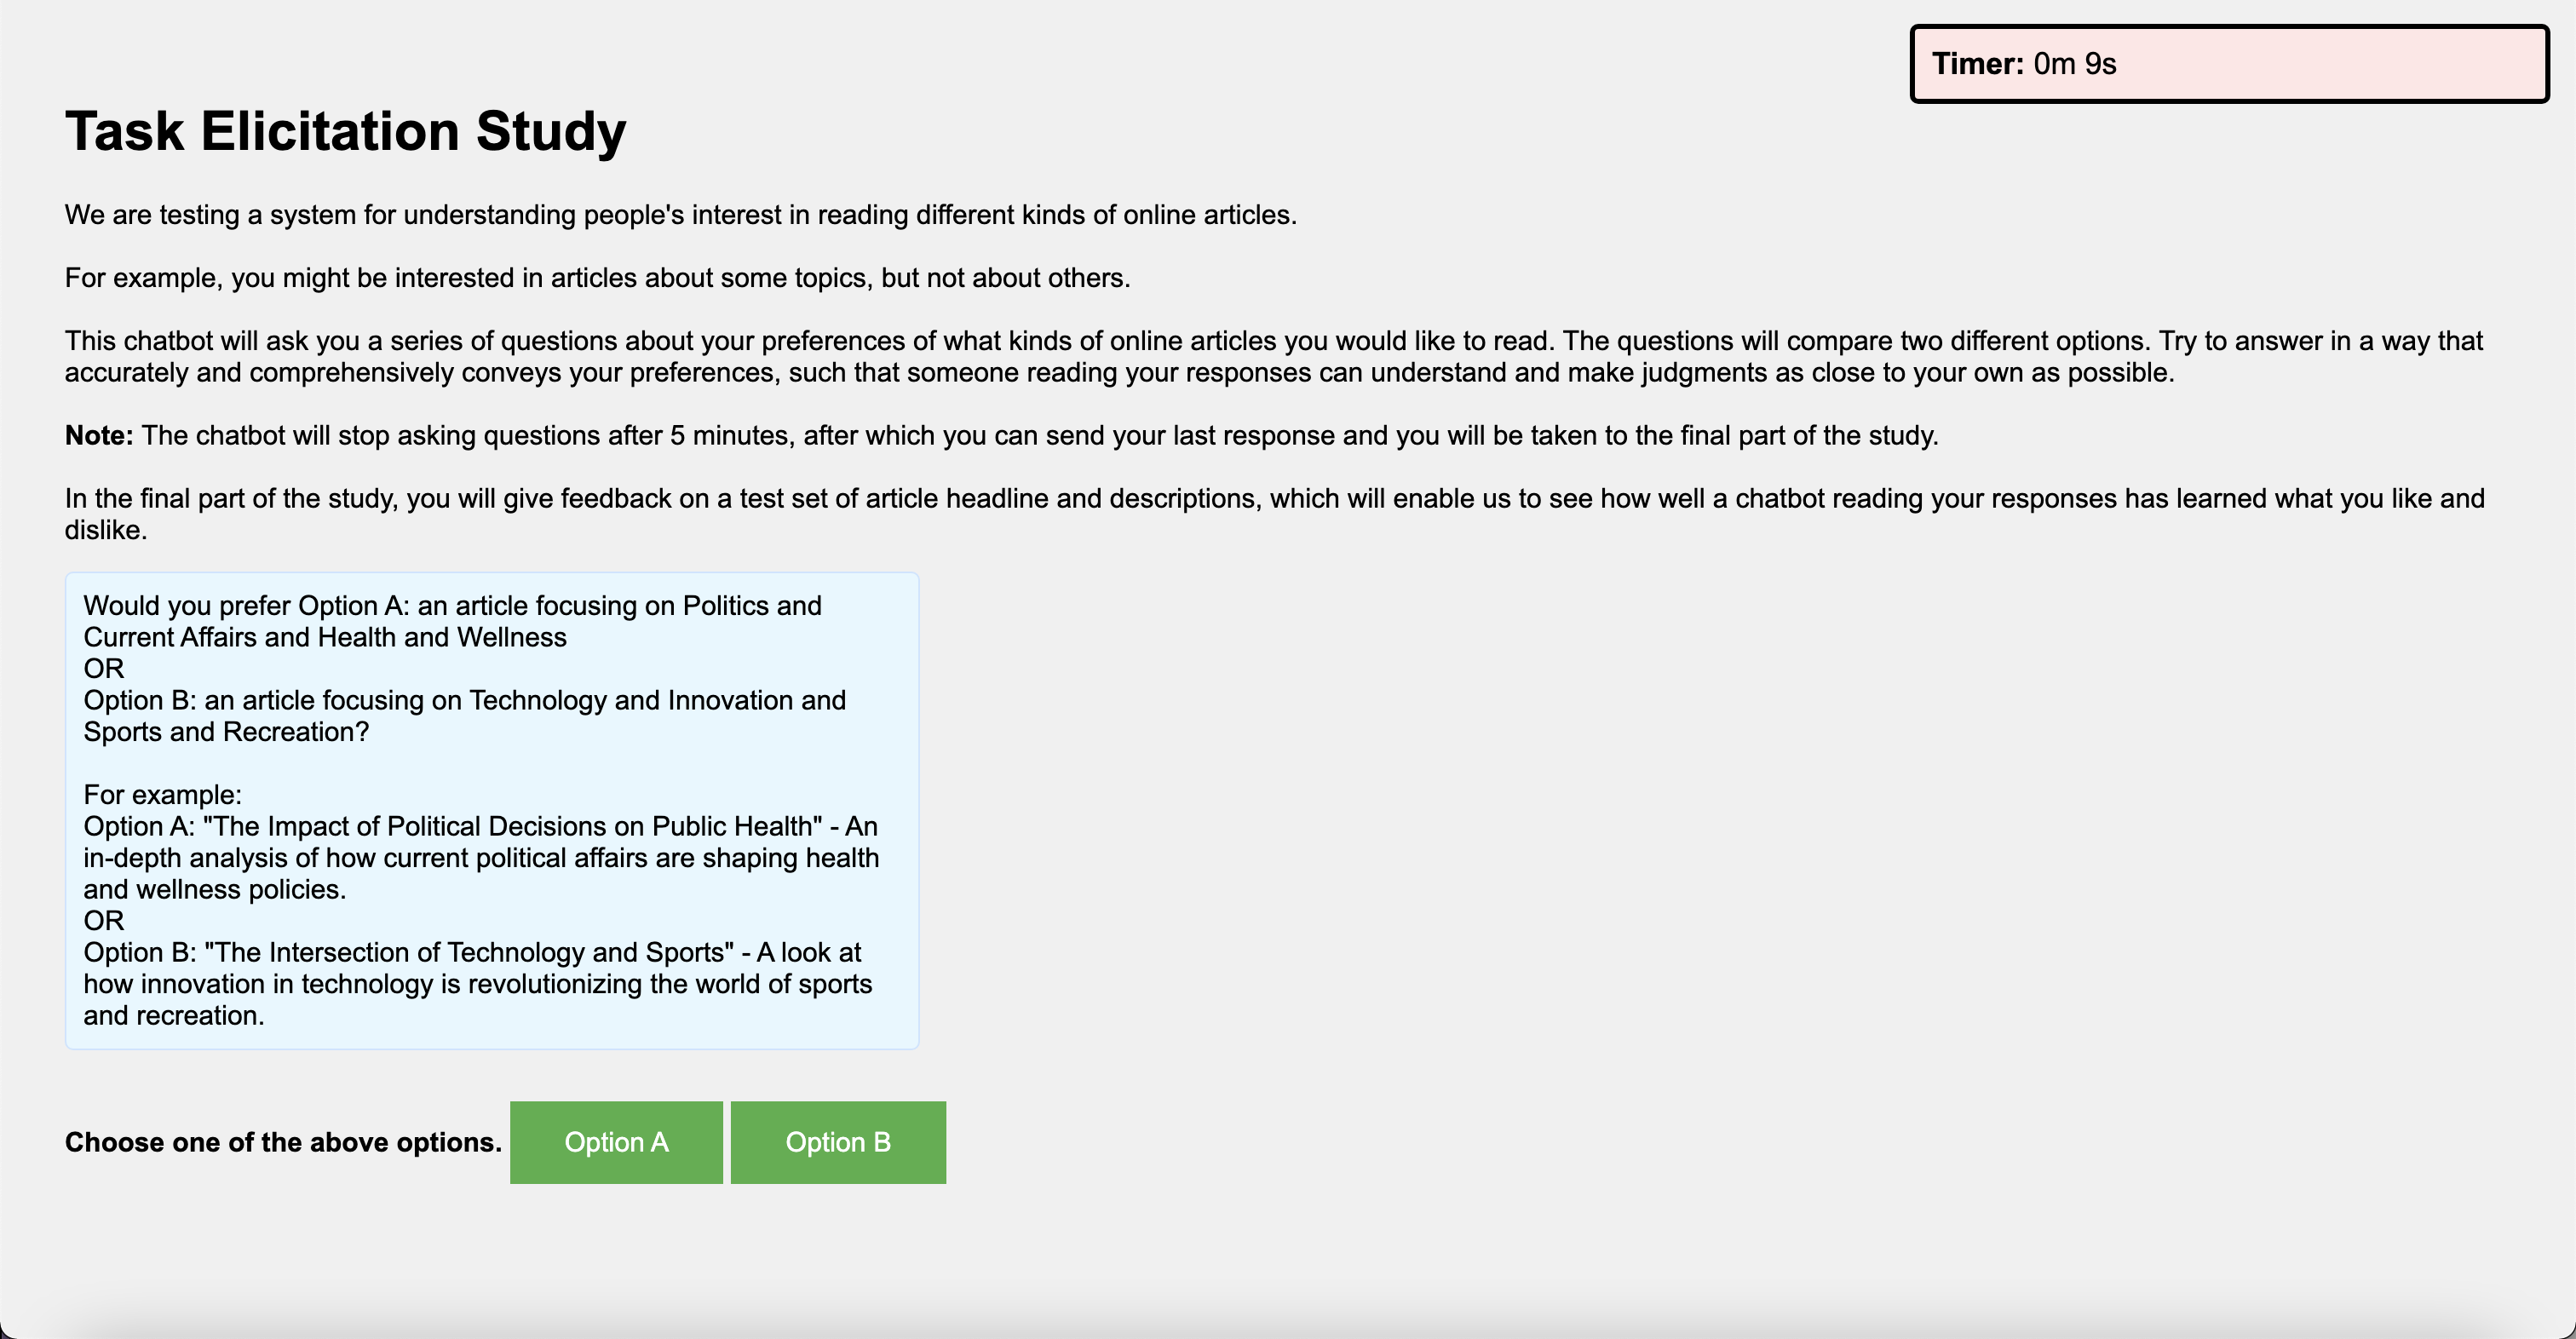Click "Choose one of the above options." label
This screenshot has width=2576, height=1339.
pyautogui.click(x=283, y=1142)
